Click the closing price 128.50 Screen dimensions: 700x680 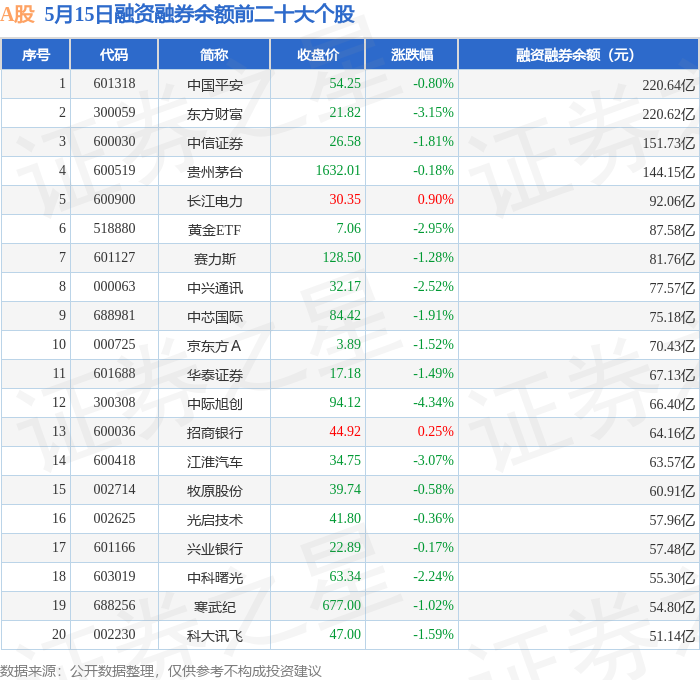click(x=342, y=258)
